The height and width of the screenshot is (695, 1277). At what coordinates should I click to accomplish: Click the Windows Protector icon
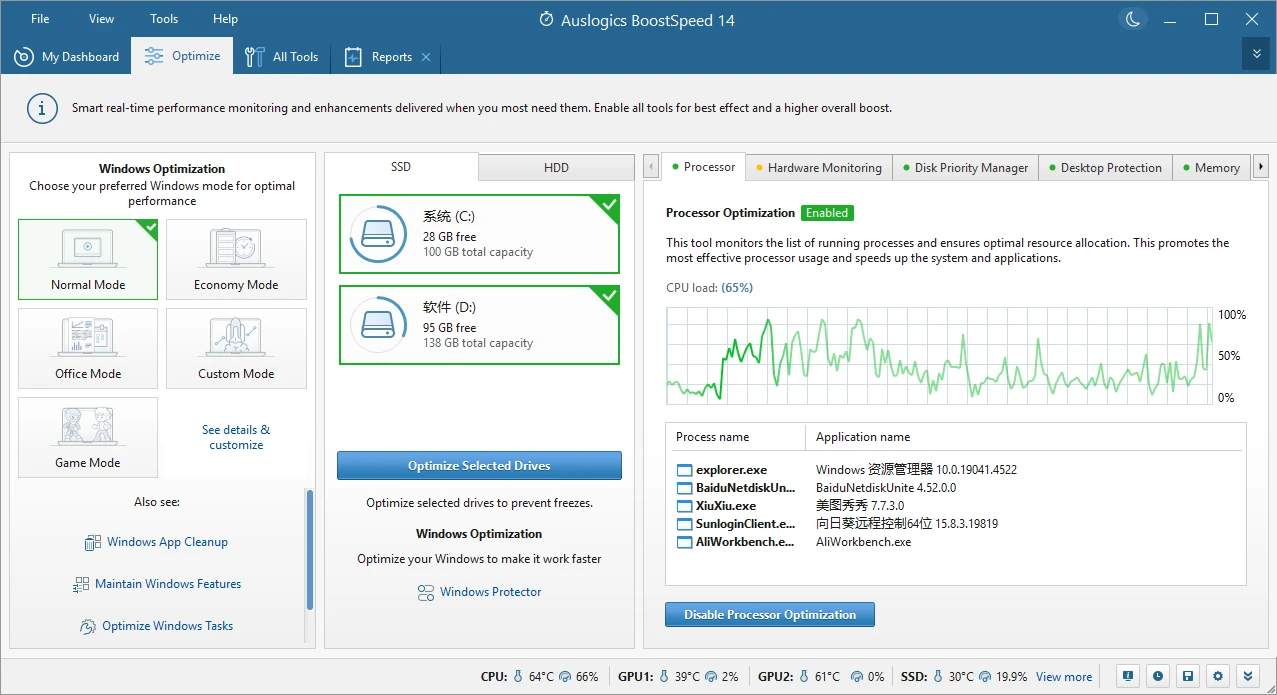click(424, 592)
